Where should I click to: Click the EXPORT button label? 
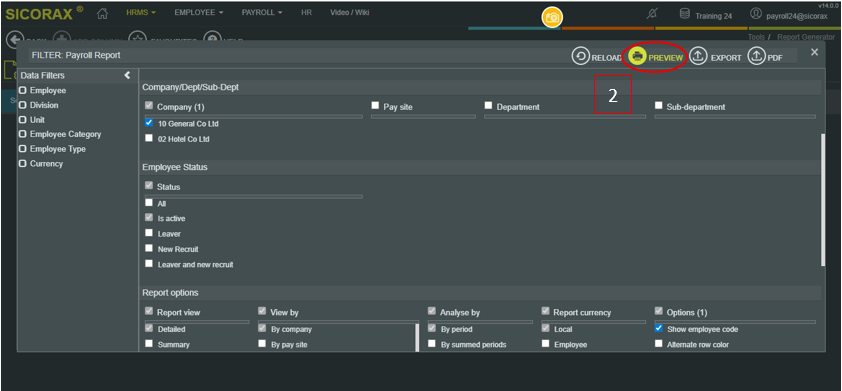point(726,58)
